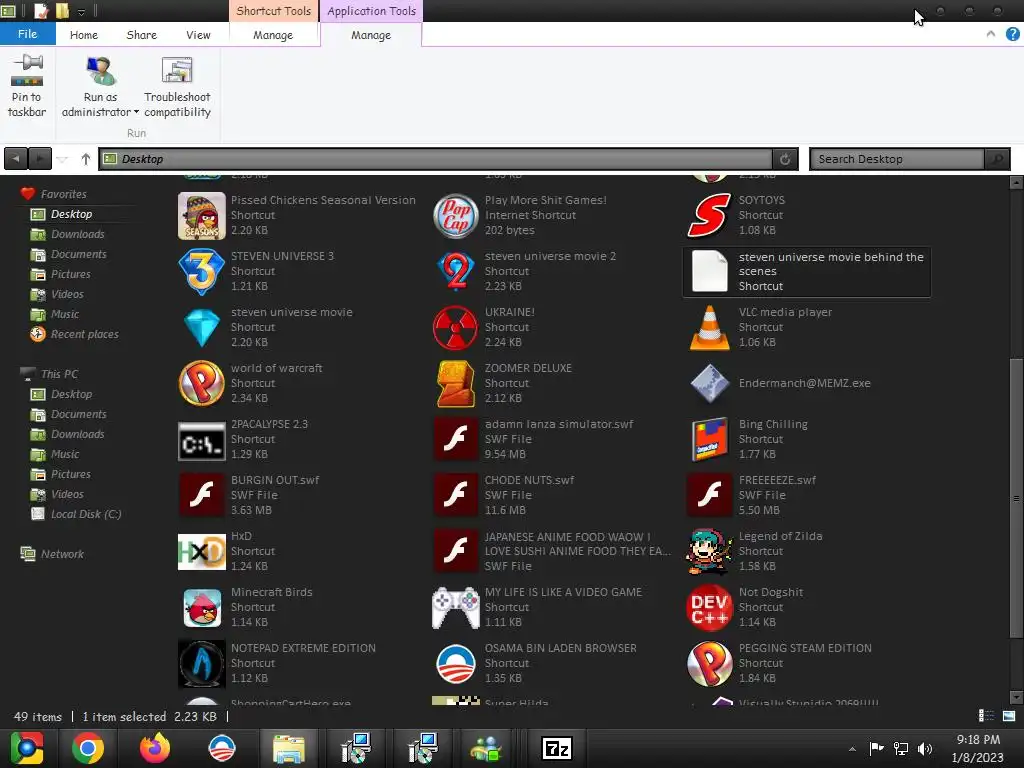The image size is (1024, 768).
Task: Select the NOTEPAD EXTREME EDITION icon
Action: click(202, 664)
